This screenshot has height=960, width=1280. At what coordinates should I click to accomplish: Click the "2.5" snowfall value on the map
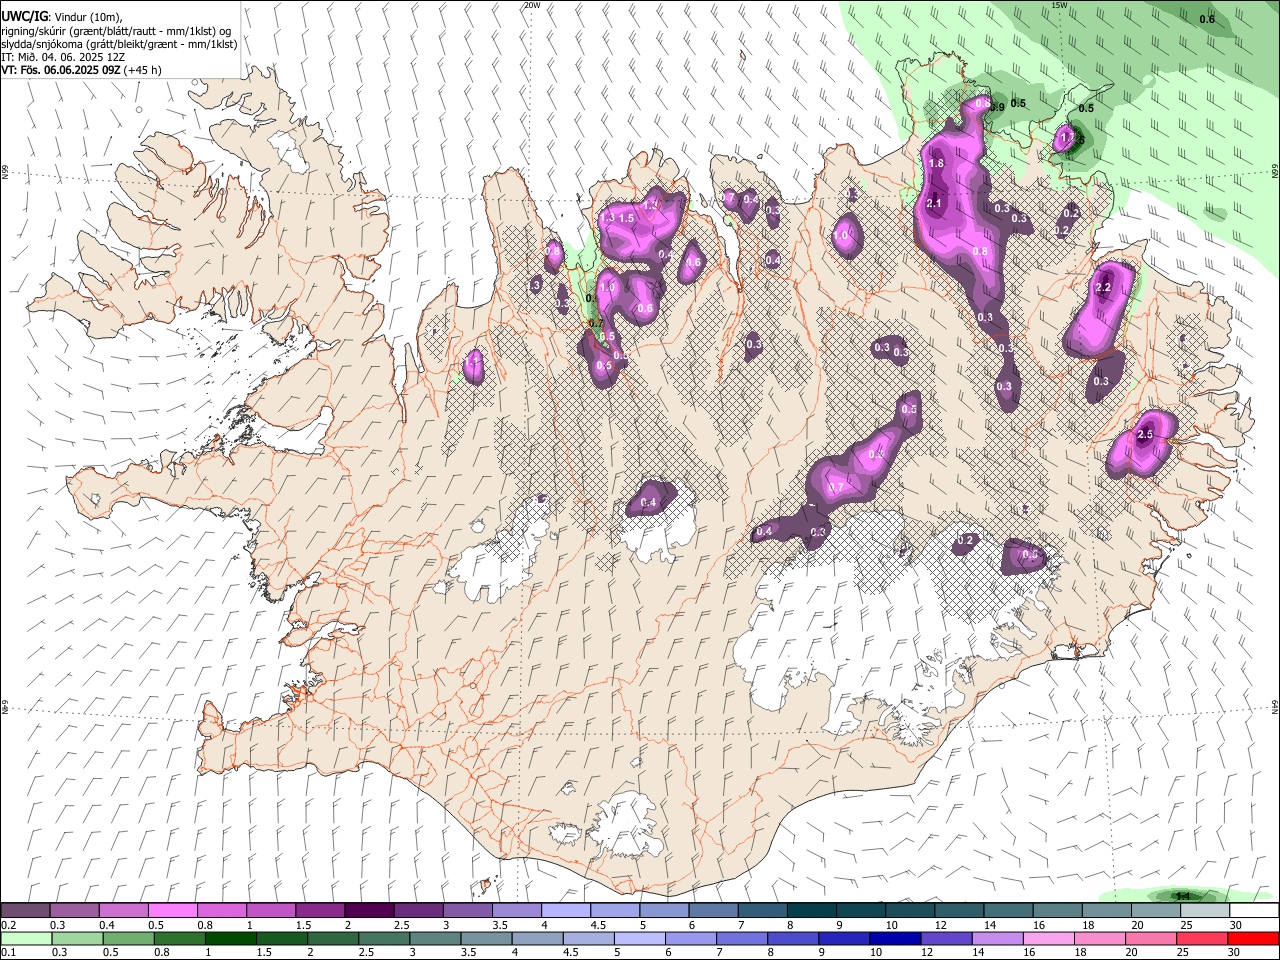point(1146,435)
